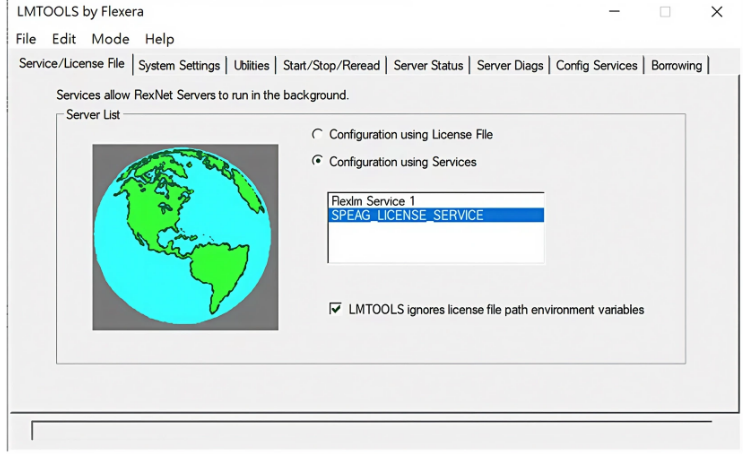Minimize the LMTOOLS window
The height and width of the screenshot is (456, 753).
pyautogui.click(x=612, y=12)
